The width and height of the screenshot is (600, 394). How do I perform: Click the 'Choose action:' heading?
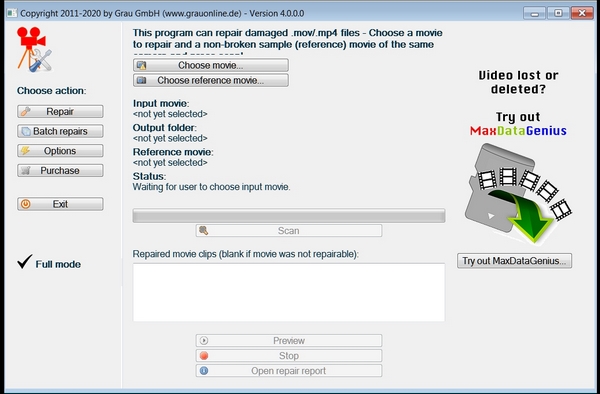coord(52,91)
